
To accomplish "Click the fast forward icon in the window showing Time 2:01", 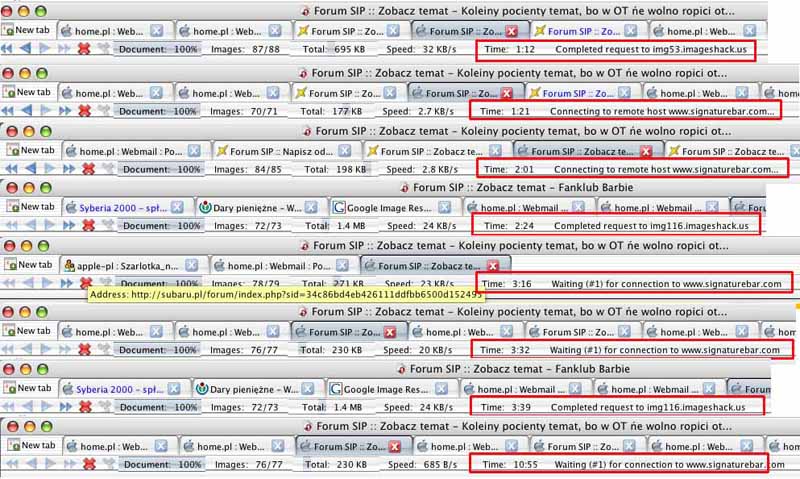I will pos(68,170).
